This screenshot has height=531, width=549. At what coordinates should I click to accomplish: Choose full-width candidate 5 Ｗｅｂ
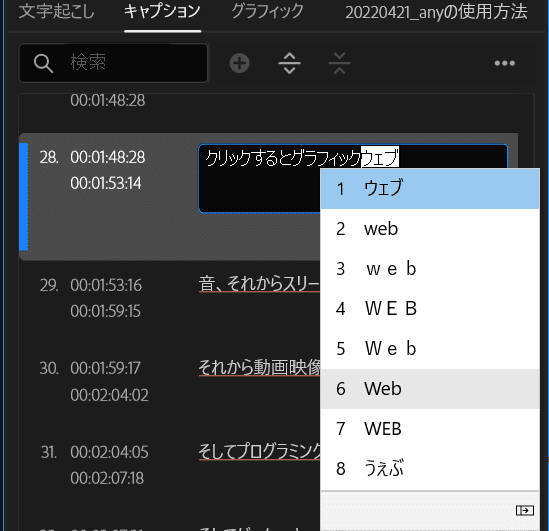tap(430, 349)
